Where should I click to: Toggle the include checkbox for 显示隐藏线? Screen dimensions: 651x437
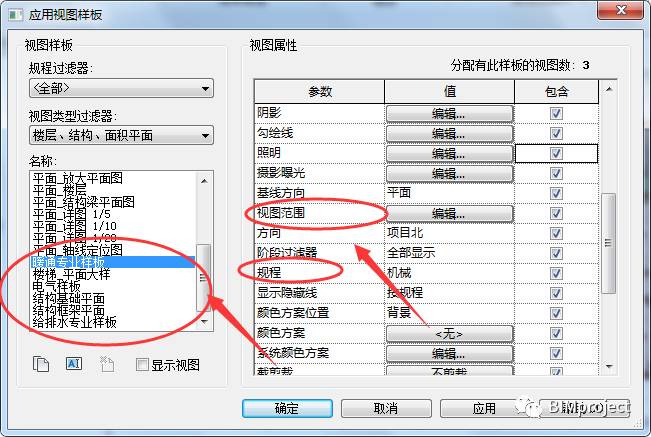point(556,293)
